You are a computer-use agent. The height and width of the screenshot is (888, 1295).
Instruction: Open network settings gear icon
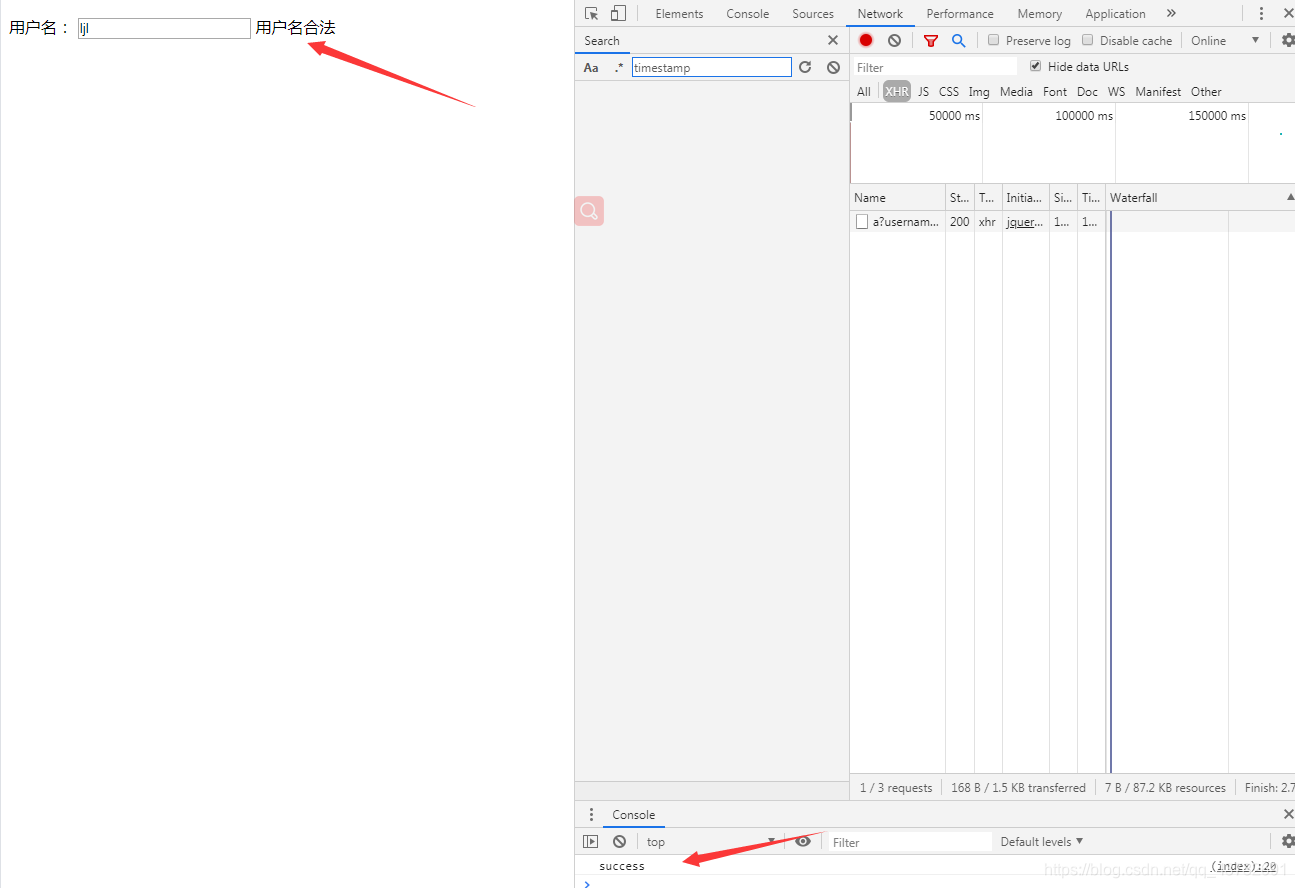[1288, 40]
